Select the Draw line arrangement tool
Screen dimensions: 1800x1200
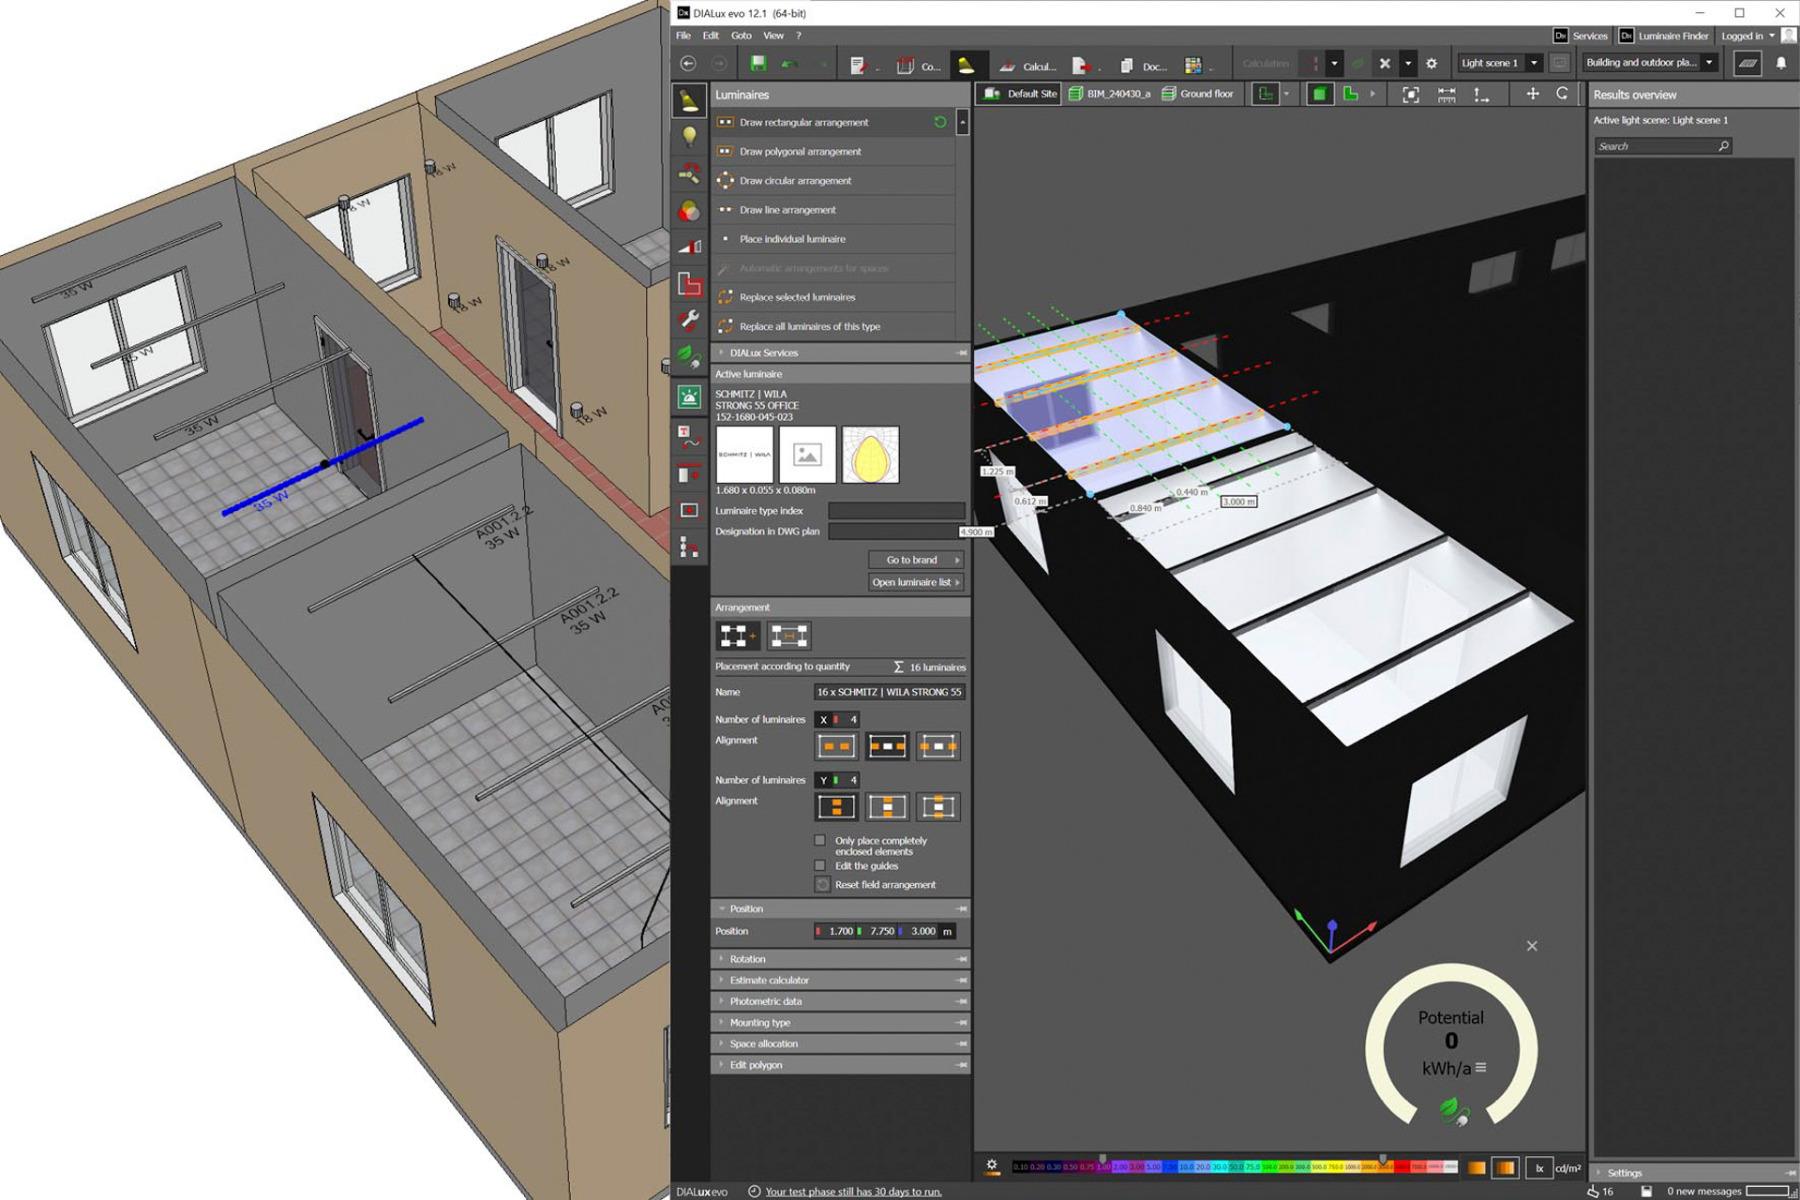[788, 210]
